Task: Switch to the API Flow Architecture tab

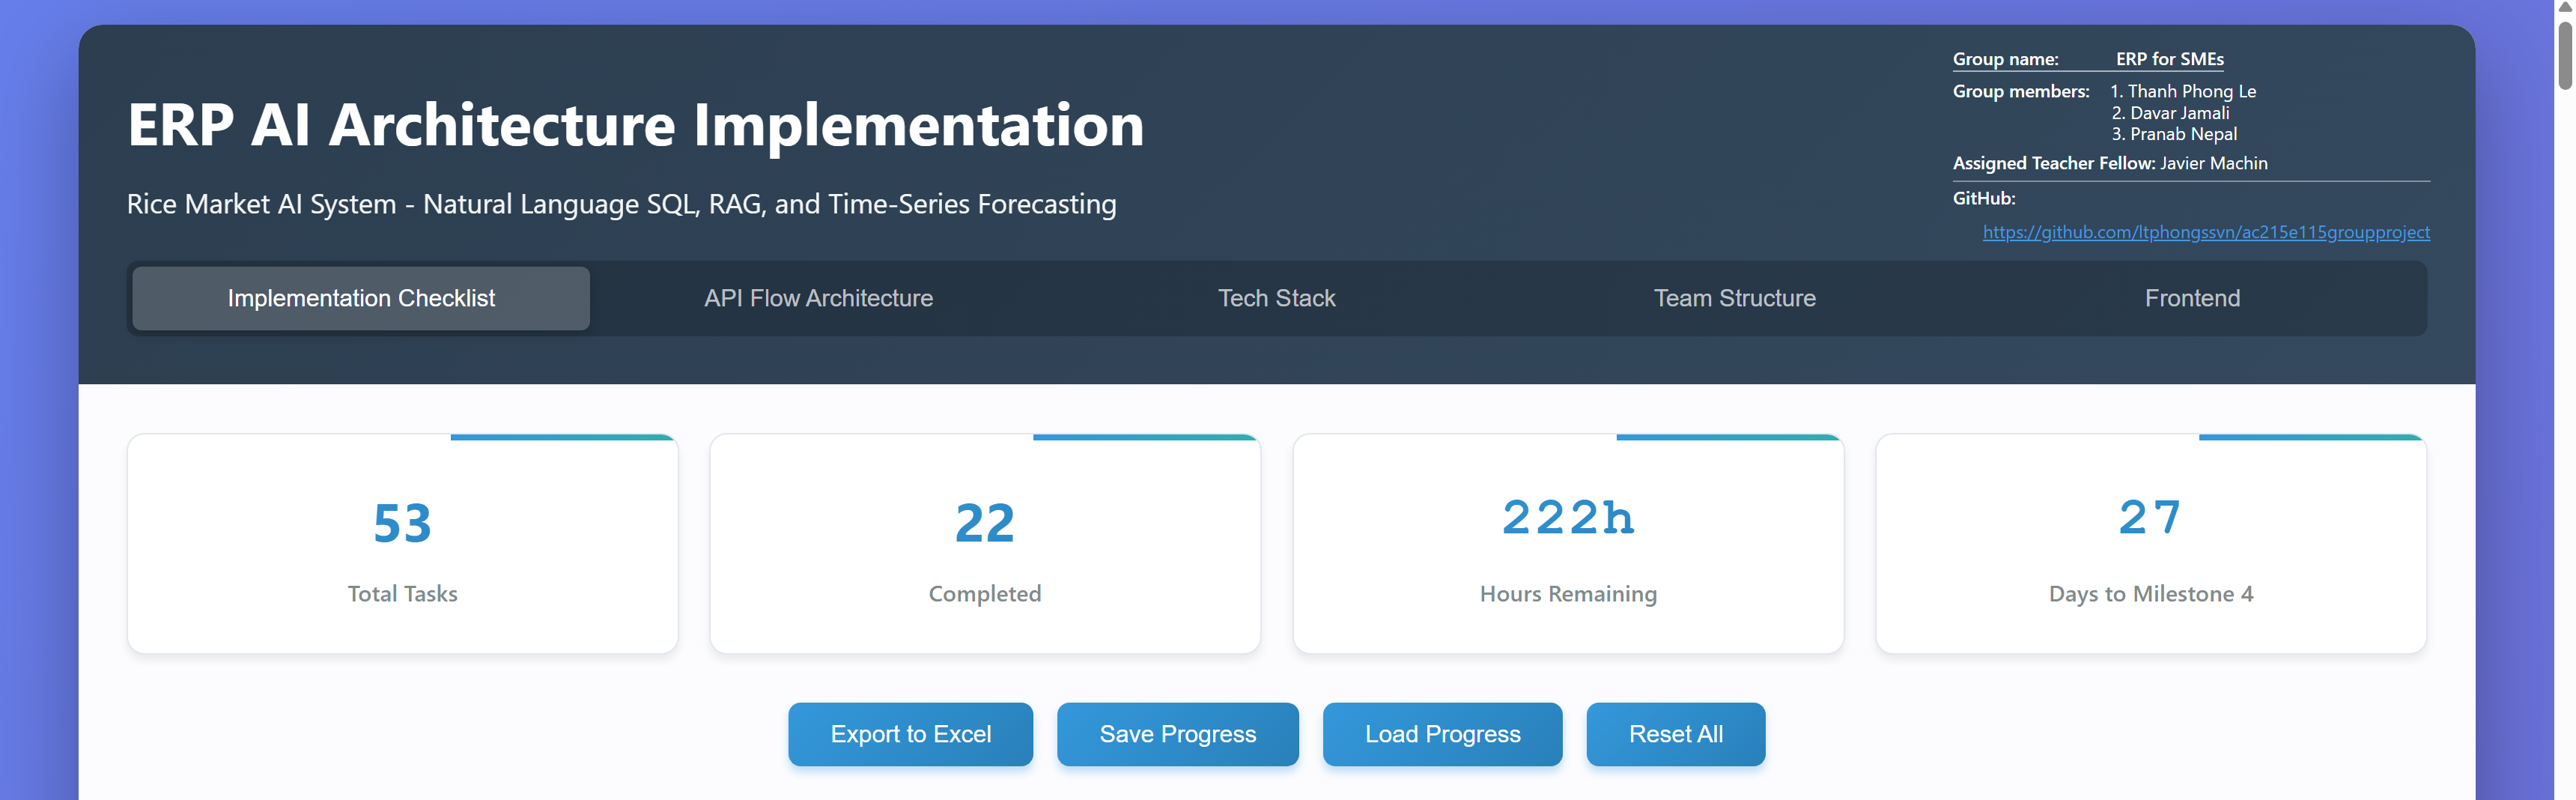Action: [818, 298]
